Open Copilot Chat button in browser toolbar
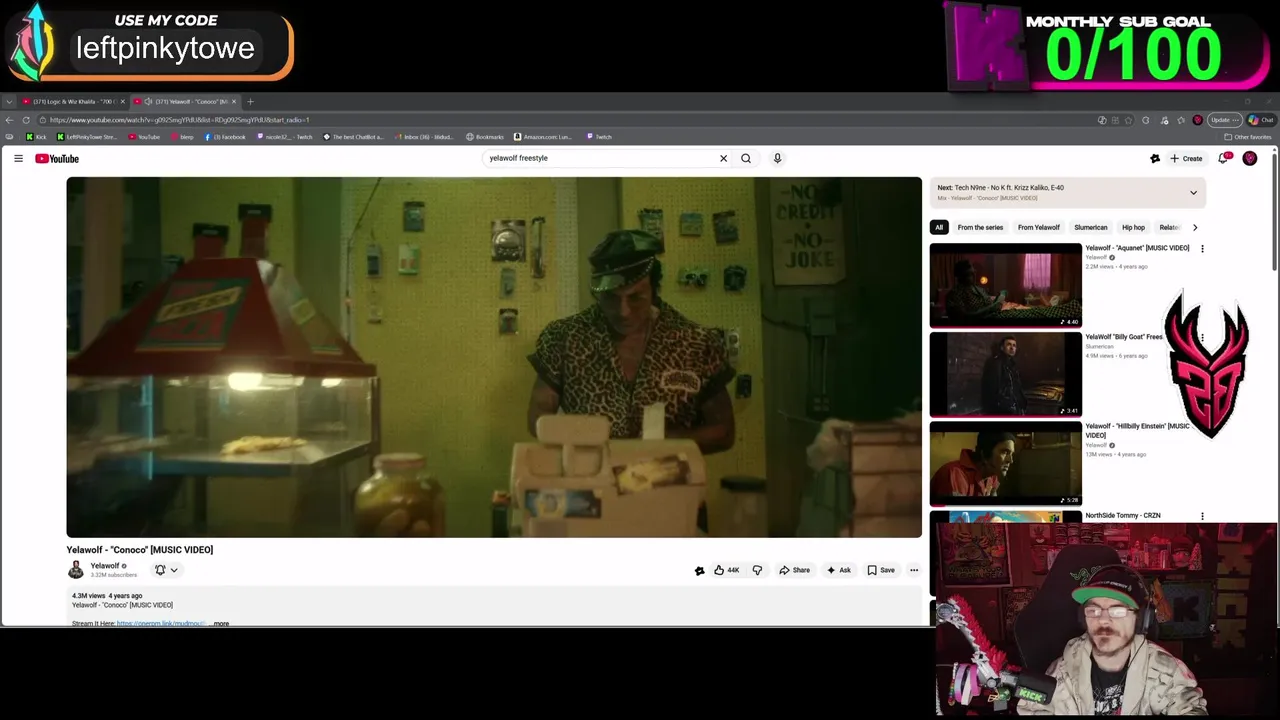This screenshot has width=1280, height=720. [x=1260, y=120]
